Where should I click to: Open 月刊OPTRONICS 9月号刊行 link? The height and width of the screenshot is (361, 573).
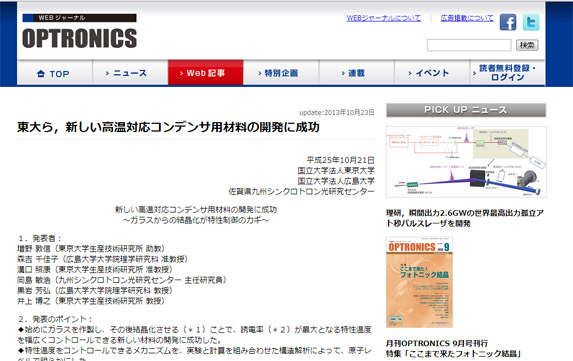437,343
